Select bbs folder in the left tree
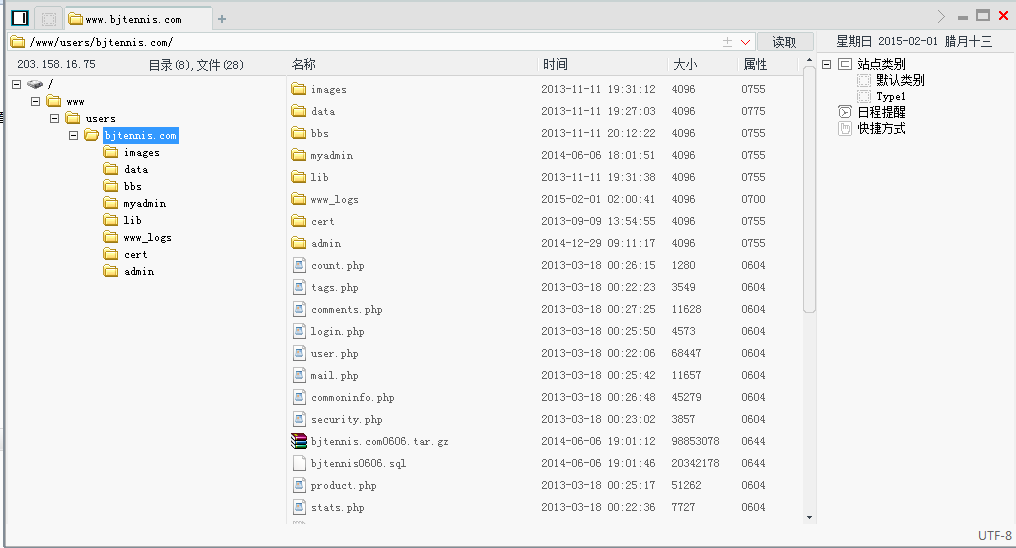 [133, 187]
